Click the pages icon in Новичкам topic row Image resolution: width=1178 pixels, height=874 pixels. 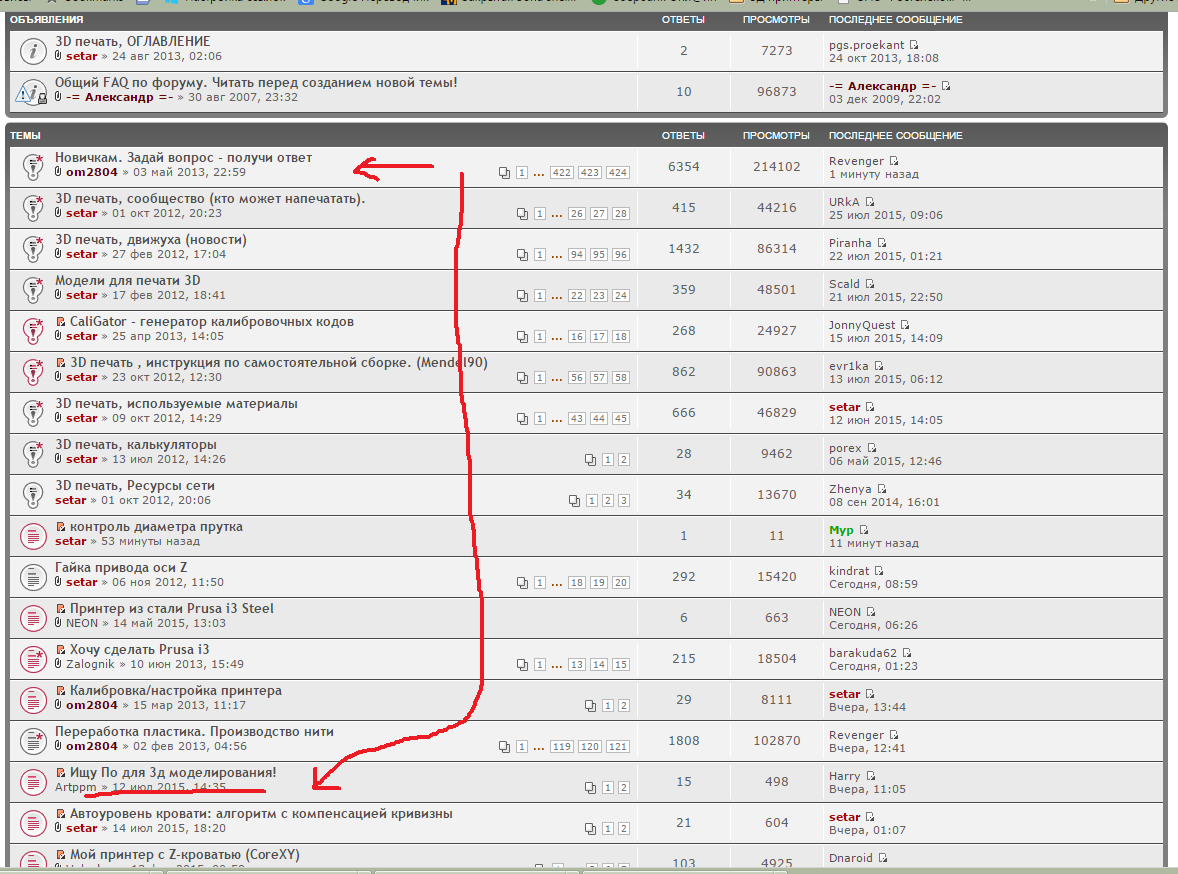click(504, 173)
